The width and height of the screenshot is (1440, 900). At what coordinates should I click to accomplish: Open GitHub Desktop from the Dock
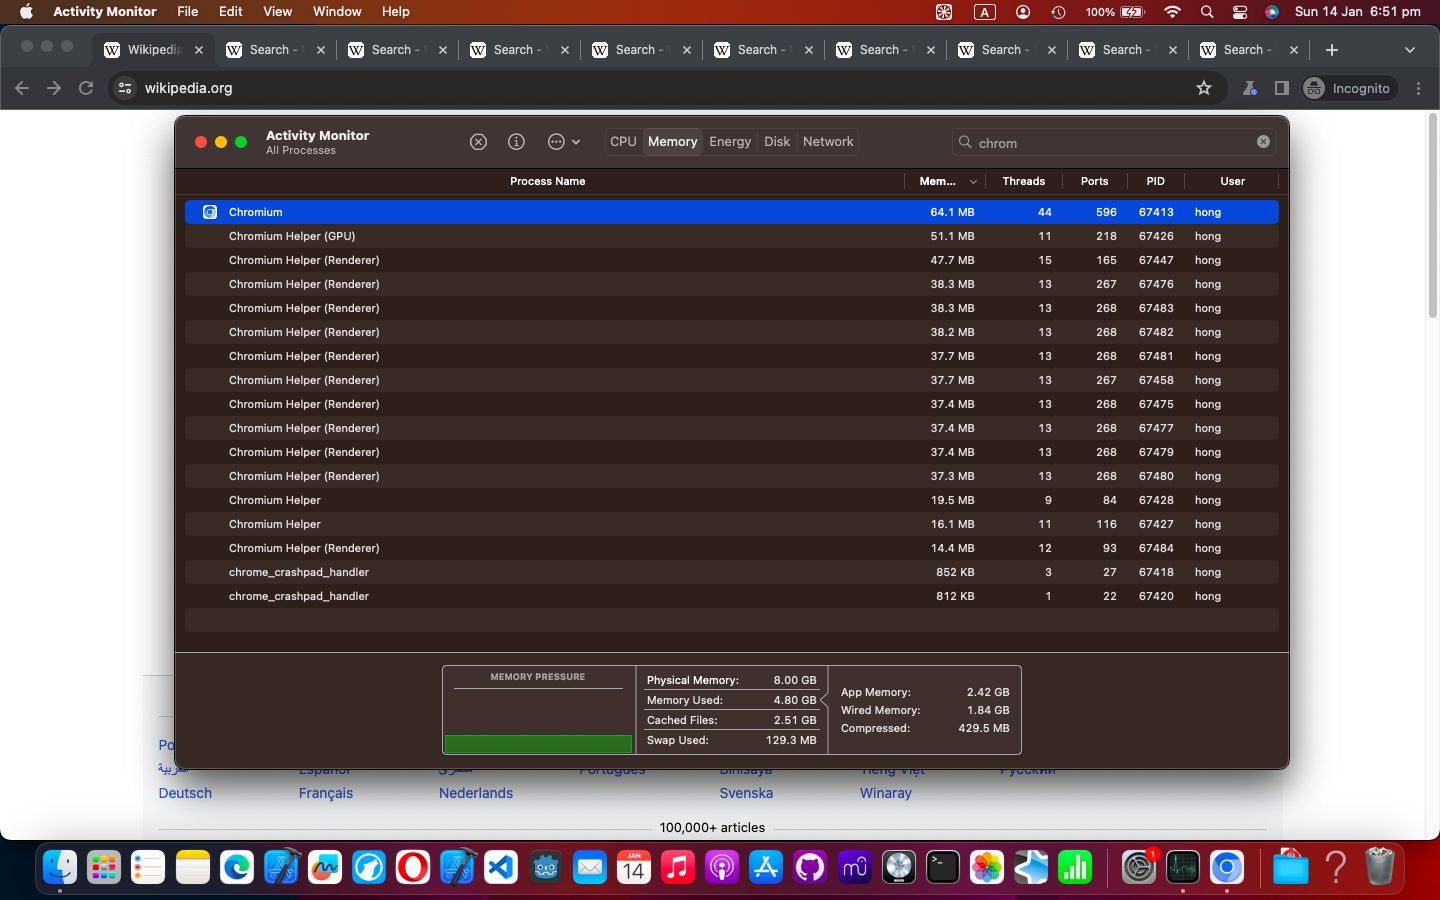pyautogui.click(x=810, y=867)
